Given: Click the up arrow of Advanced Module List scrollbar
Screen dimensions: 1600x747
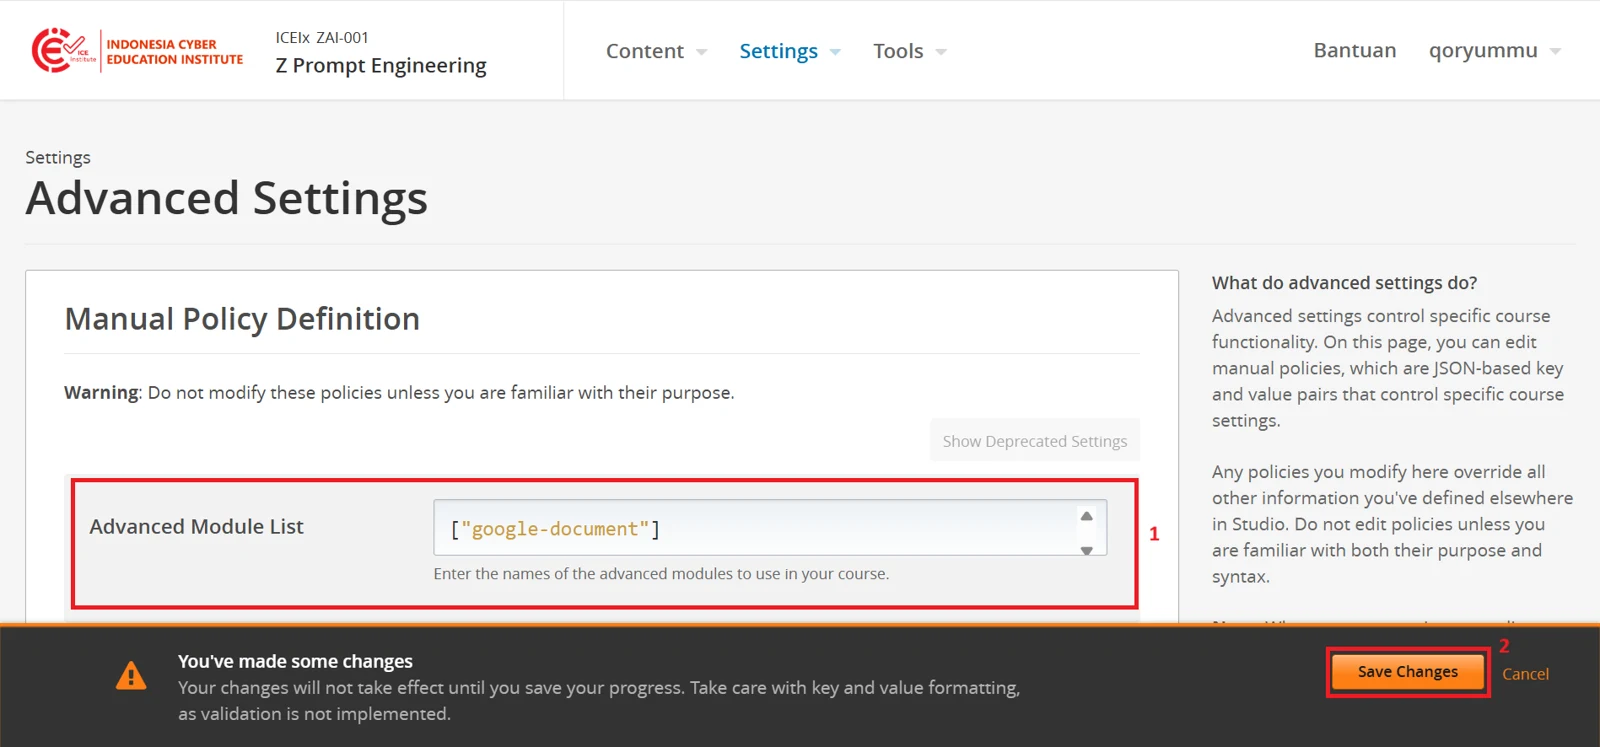Looking at the screenshot, I should tap(1087, 516).
